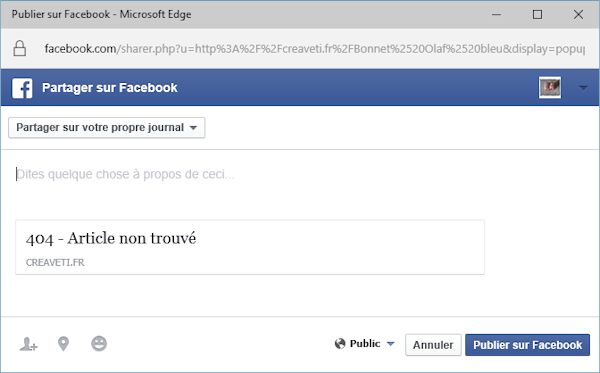600x373 pixels.
Task: Click the facebook.com URL address bar
Action: [315, 49]
